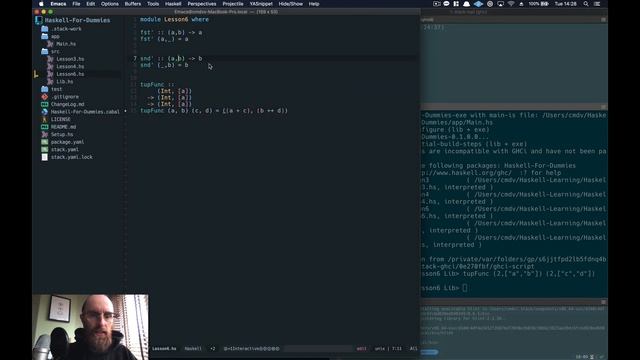640x360 pixels.
Task: Click the license icon beside LICENSE
Action: [x=44, y=119]
